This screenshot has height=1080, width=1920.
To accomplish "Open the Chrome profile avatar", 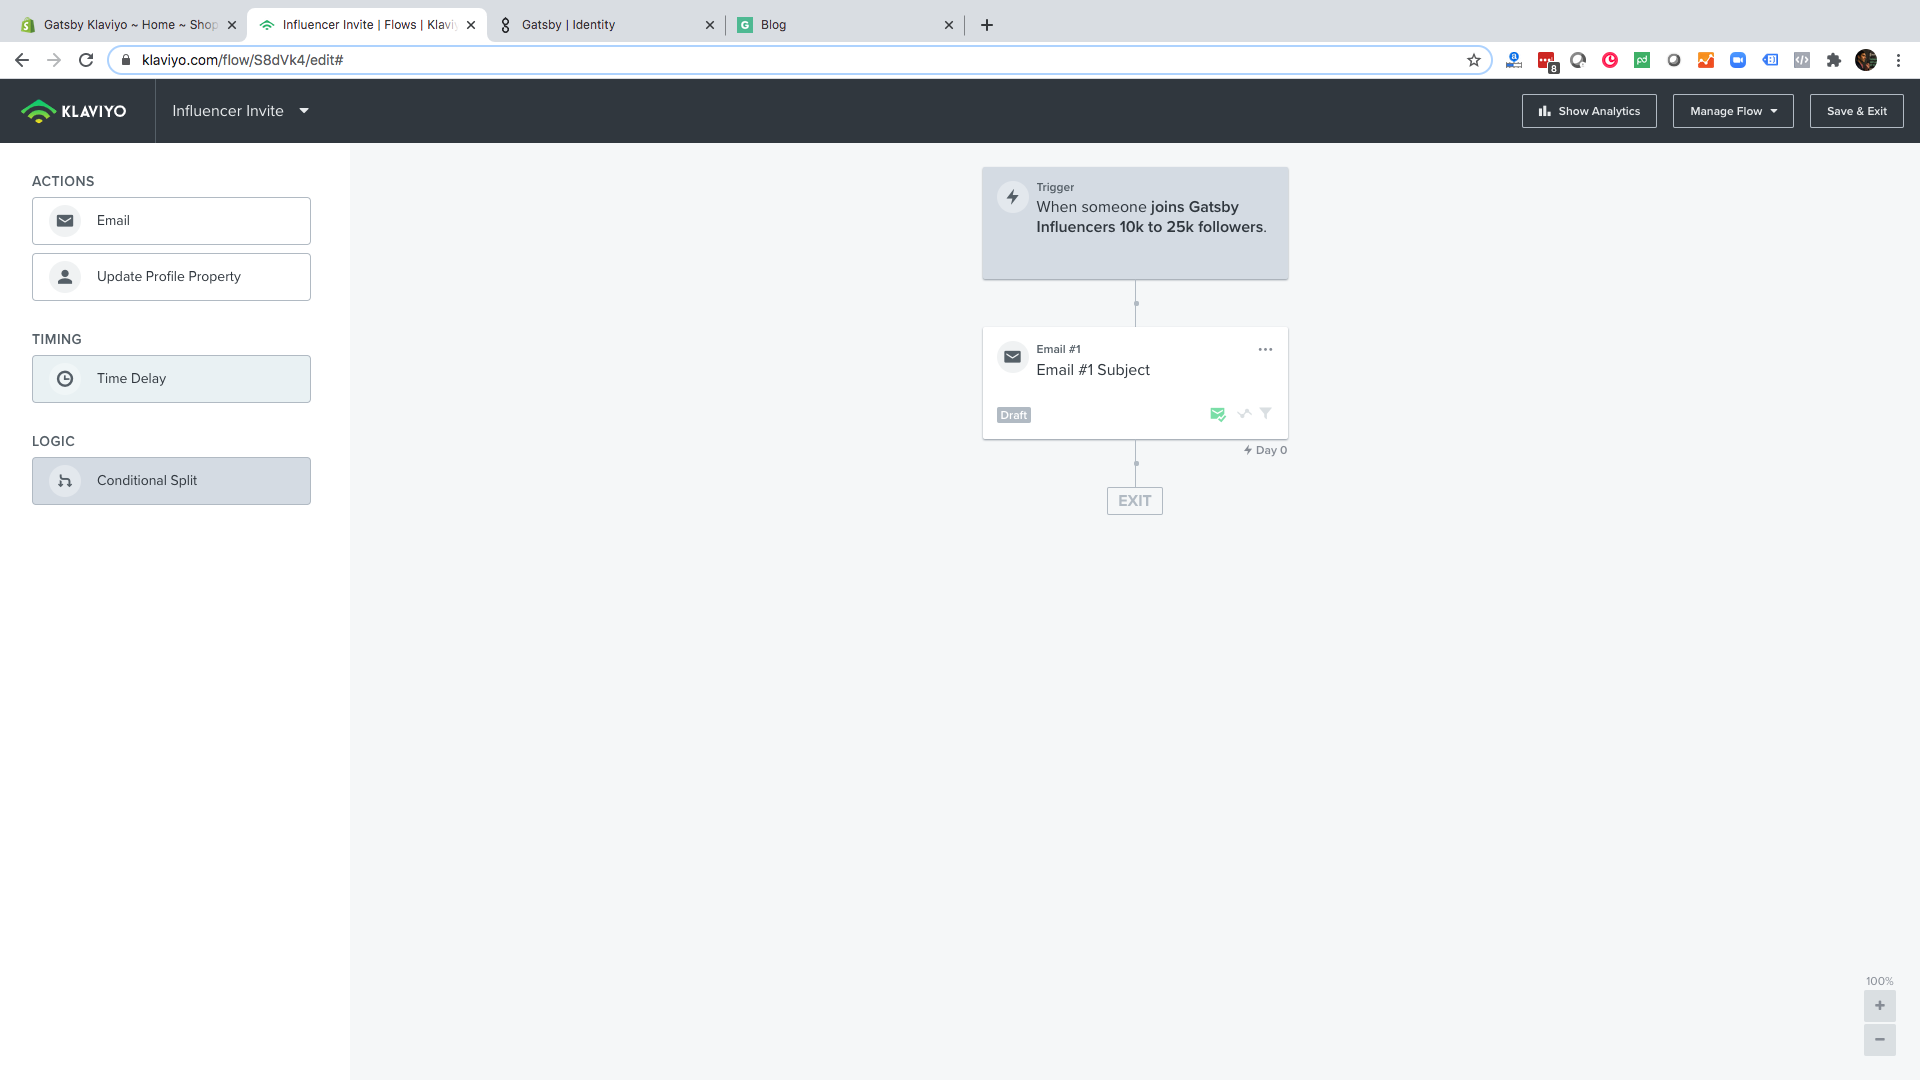I will [1866, 60].
